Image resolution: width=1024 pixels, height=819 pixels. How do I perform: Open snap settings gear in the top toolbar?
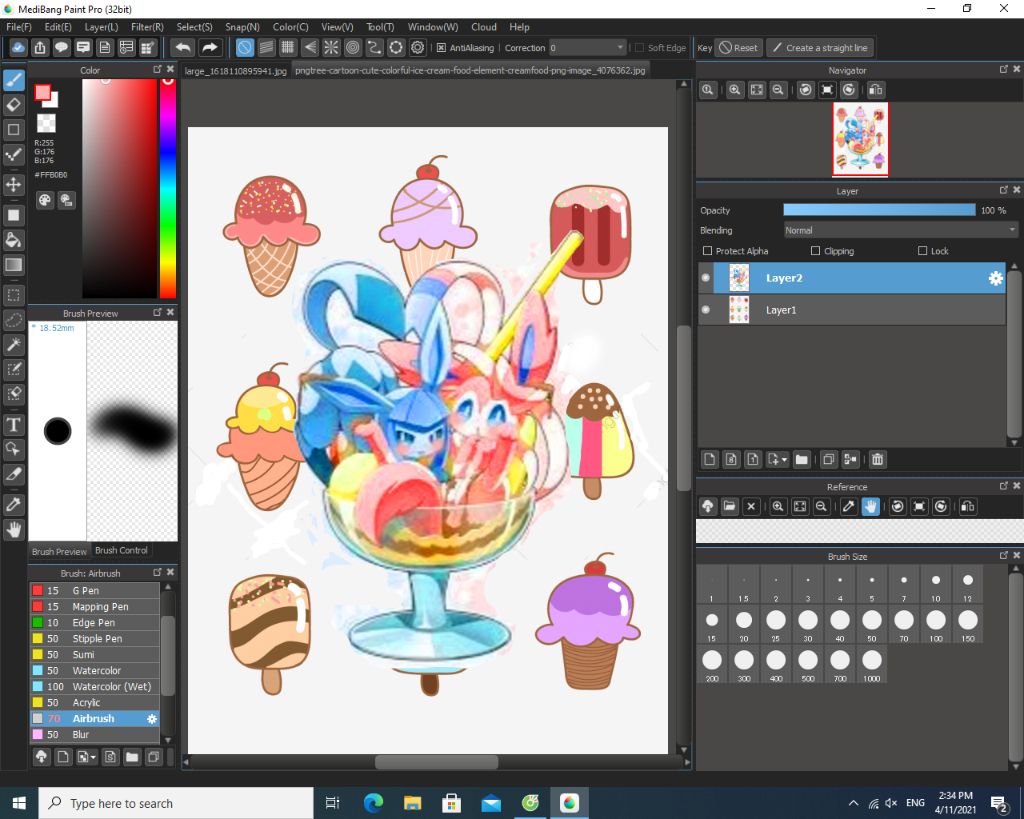(x=418, y=48)
